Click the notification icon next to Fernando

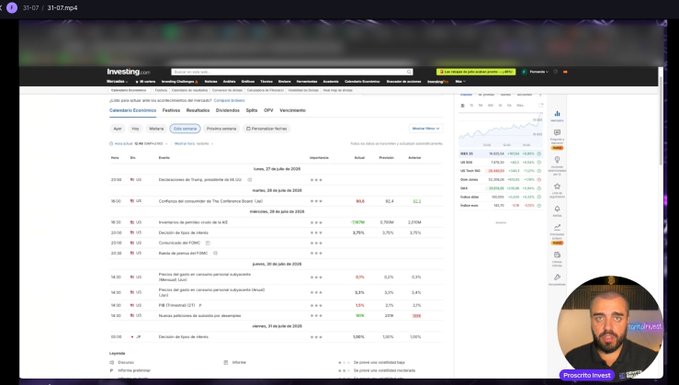coord(556,72)
